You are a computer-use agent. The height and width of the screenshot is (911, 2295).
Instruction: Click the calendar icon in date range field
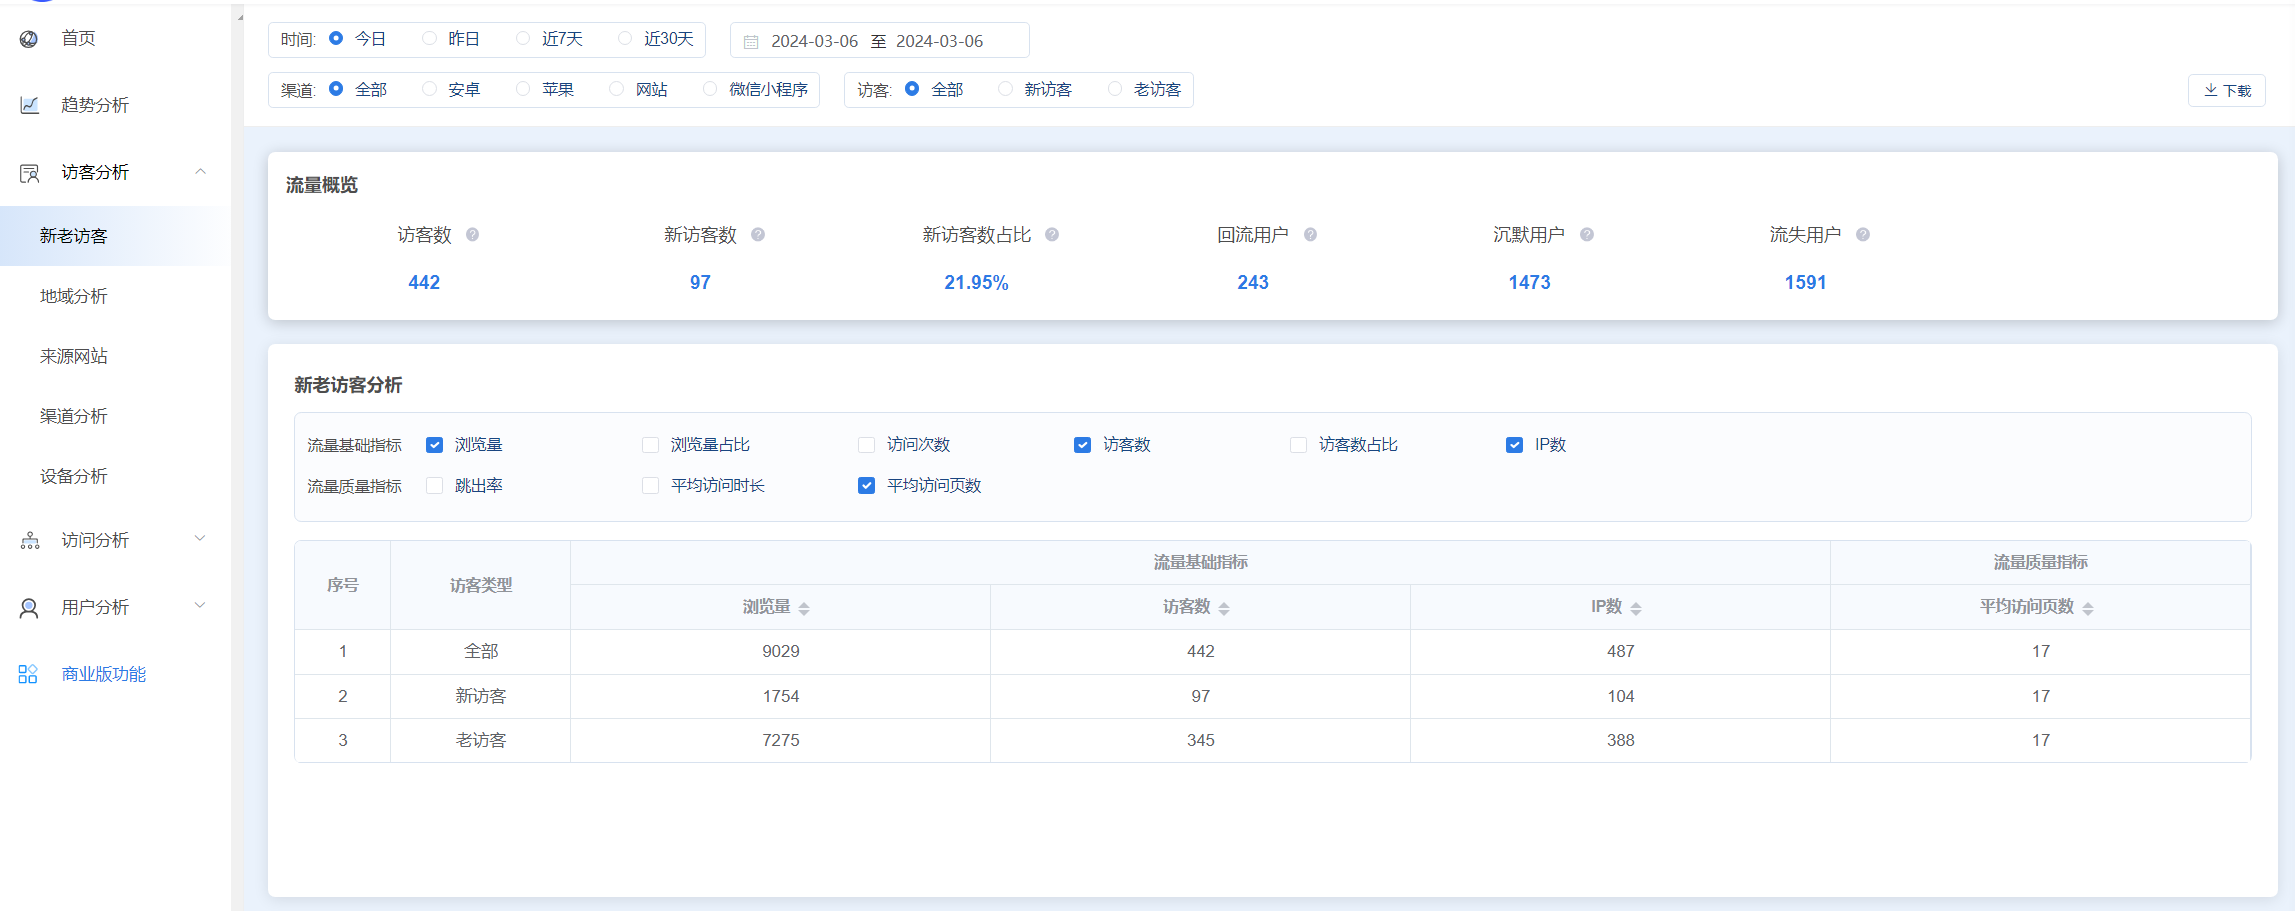(751, 42)
